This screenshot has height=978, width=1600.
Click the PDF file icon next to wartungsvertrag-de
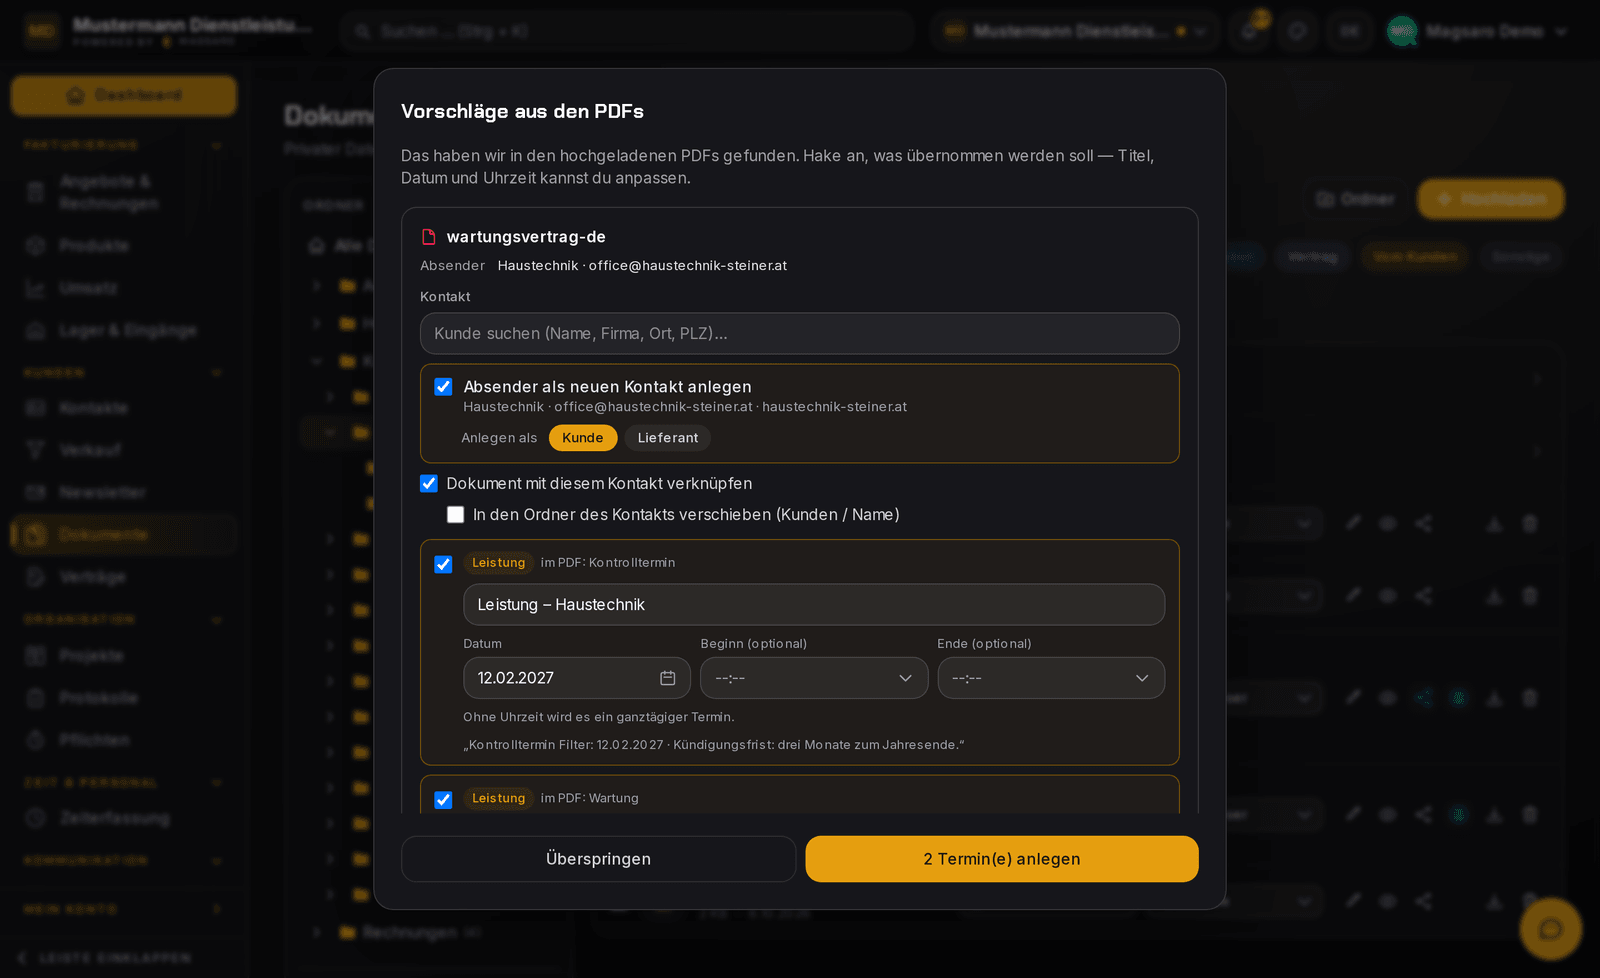pos(429,237)
